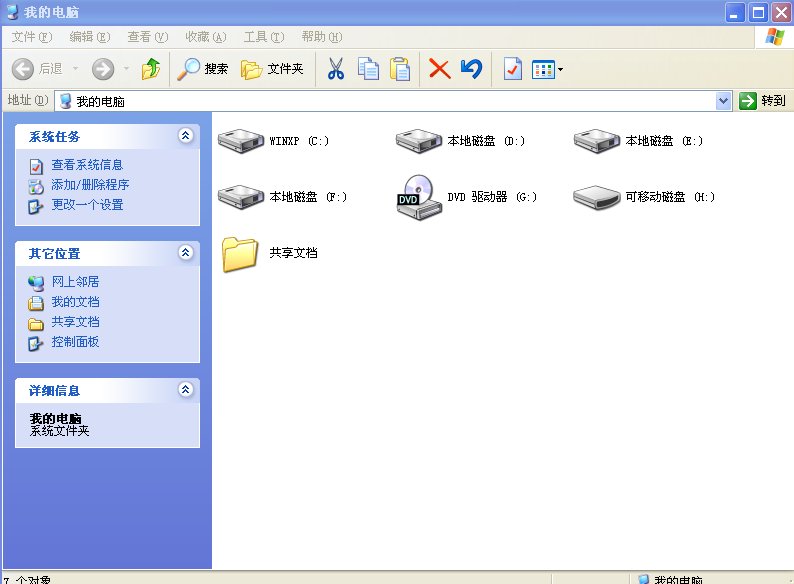Click the Forward green arrow button
794x584 pixels.
[x=103, y=69]
